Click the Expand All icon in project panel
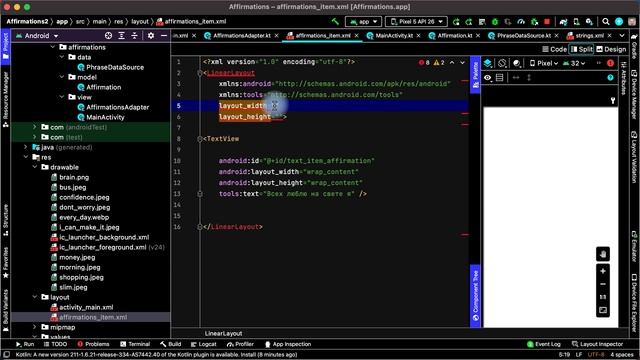The image size is (640, 360). [121, 36]
